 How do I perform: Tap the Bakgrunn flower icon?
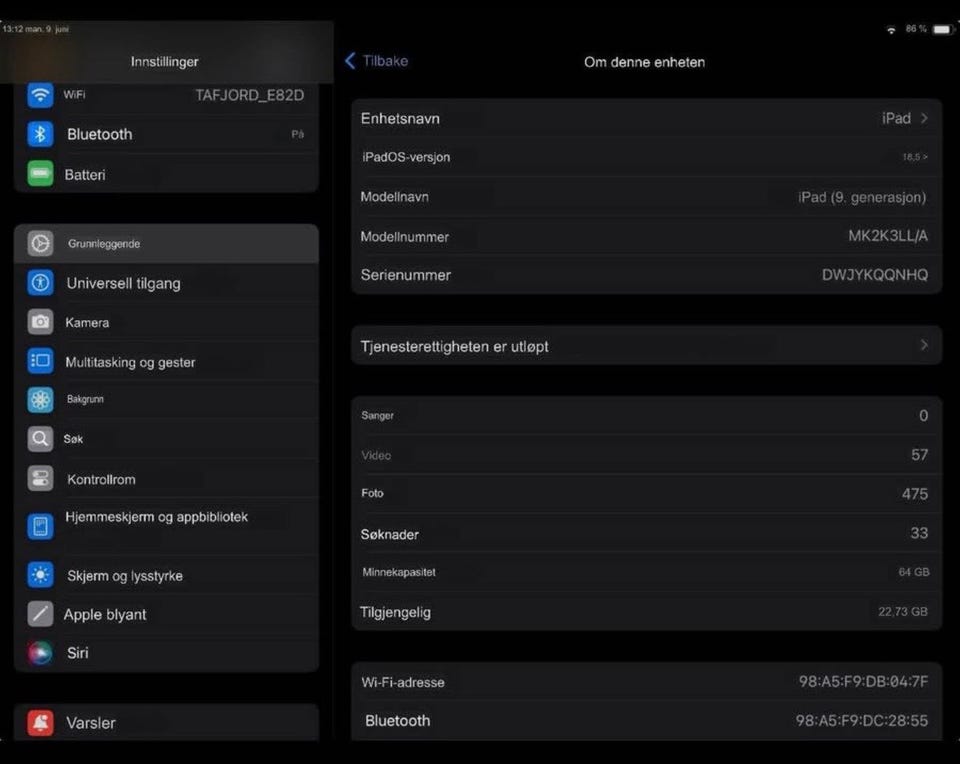(40, 400)
